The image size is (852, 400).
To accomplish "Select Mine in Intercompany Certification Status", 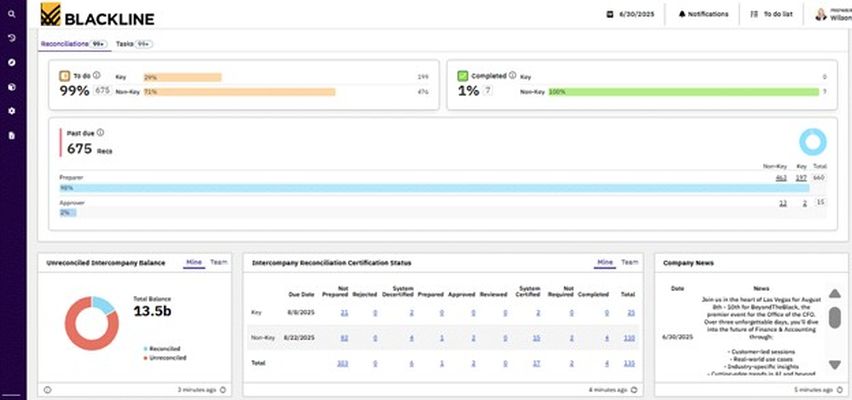I will pos(604,262).
